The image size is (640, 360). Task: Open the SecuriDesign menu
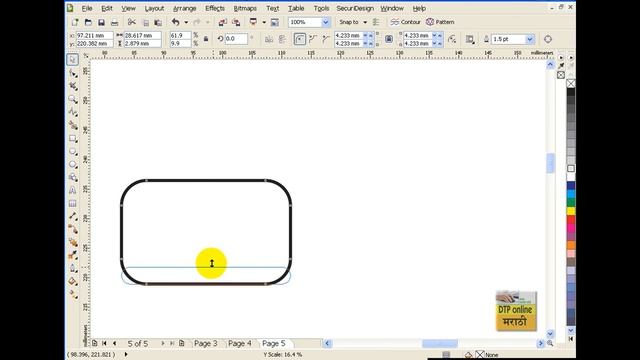click(355, 8)
